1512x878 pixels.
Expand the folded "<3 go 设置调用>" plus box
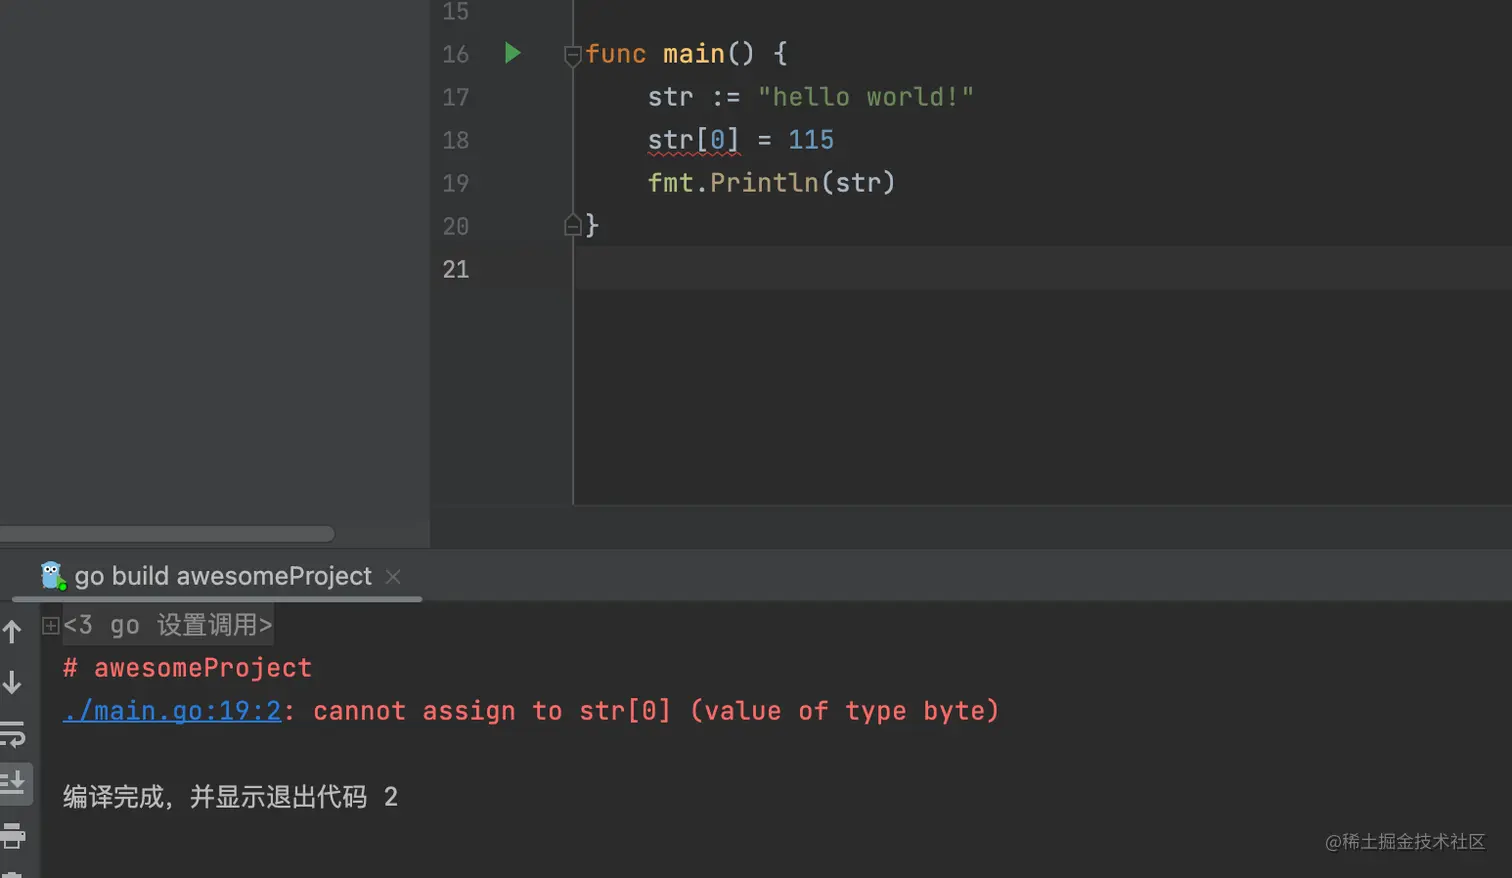pyautogui.click(x=50, y=626)
